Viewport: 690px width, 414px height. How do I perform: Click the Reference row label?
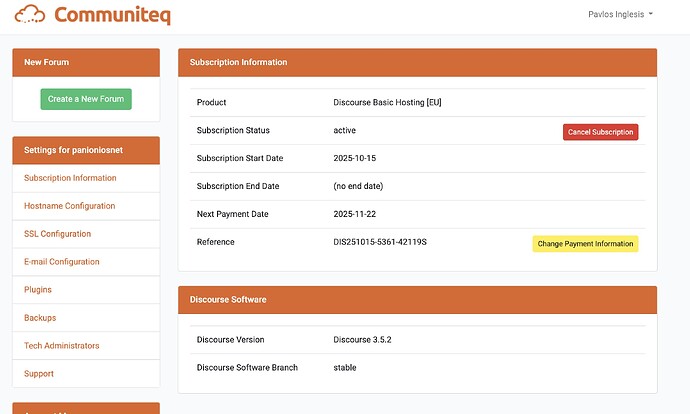click(216, 242)
